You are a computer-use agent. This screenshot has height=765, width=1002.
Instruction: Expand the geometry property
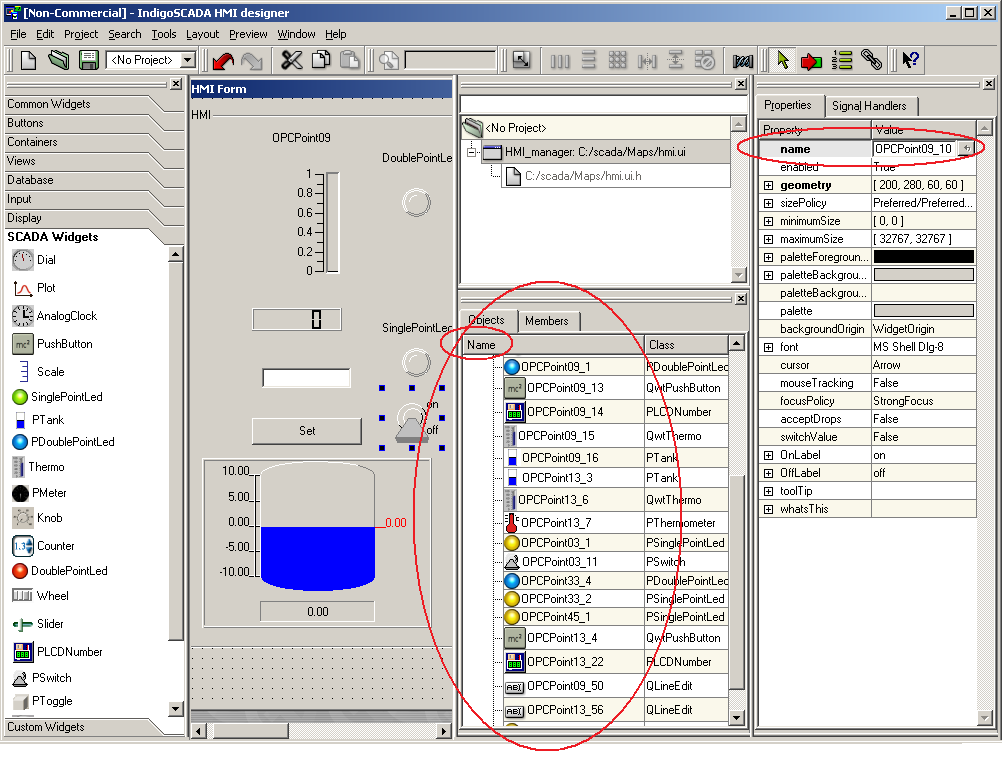coord(768,185)
